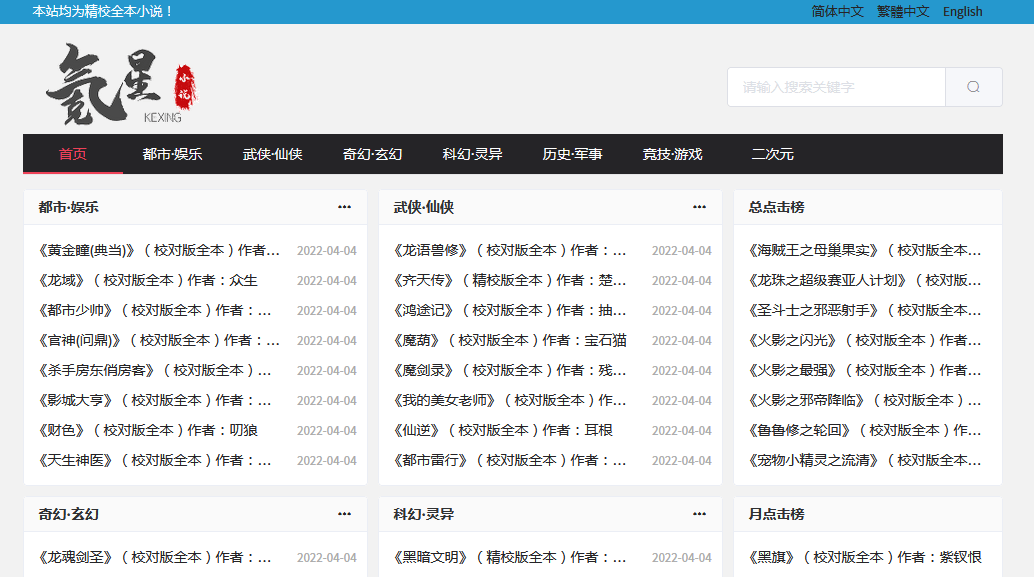The height and width of the screenshot is (577, 1034).
Task: Open 《圣斗士之邪恶射手》 ranking entry
Action: click(865, 311)
